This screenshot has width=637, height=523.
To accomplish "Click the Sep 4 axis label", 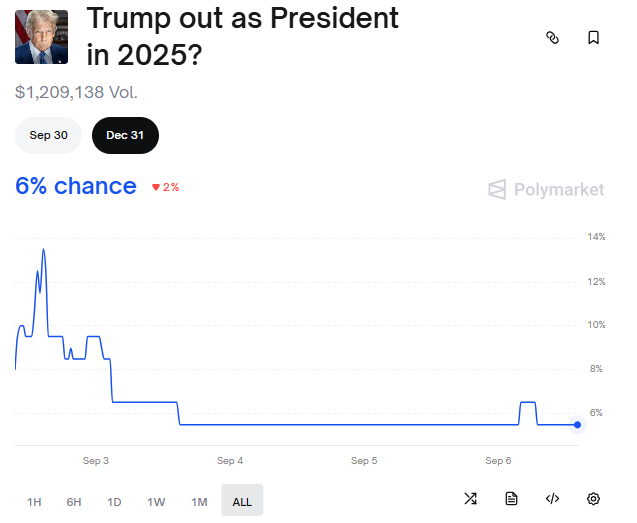I will 230,461.
